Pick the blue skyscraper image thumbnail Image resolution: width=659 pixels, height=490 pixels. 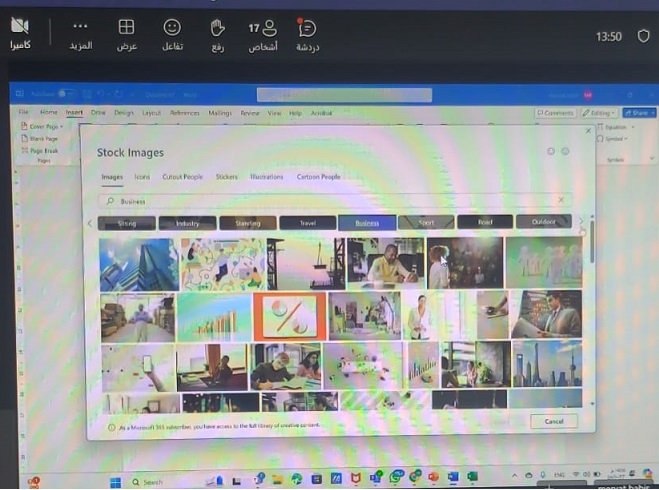pos(137,264)
